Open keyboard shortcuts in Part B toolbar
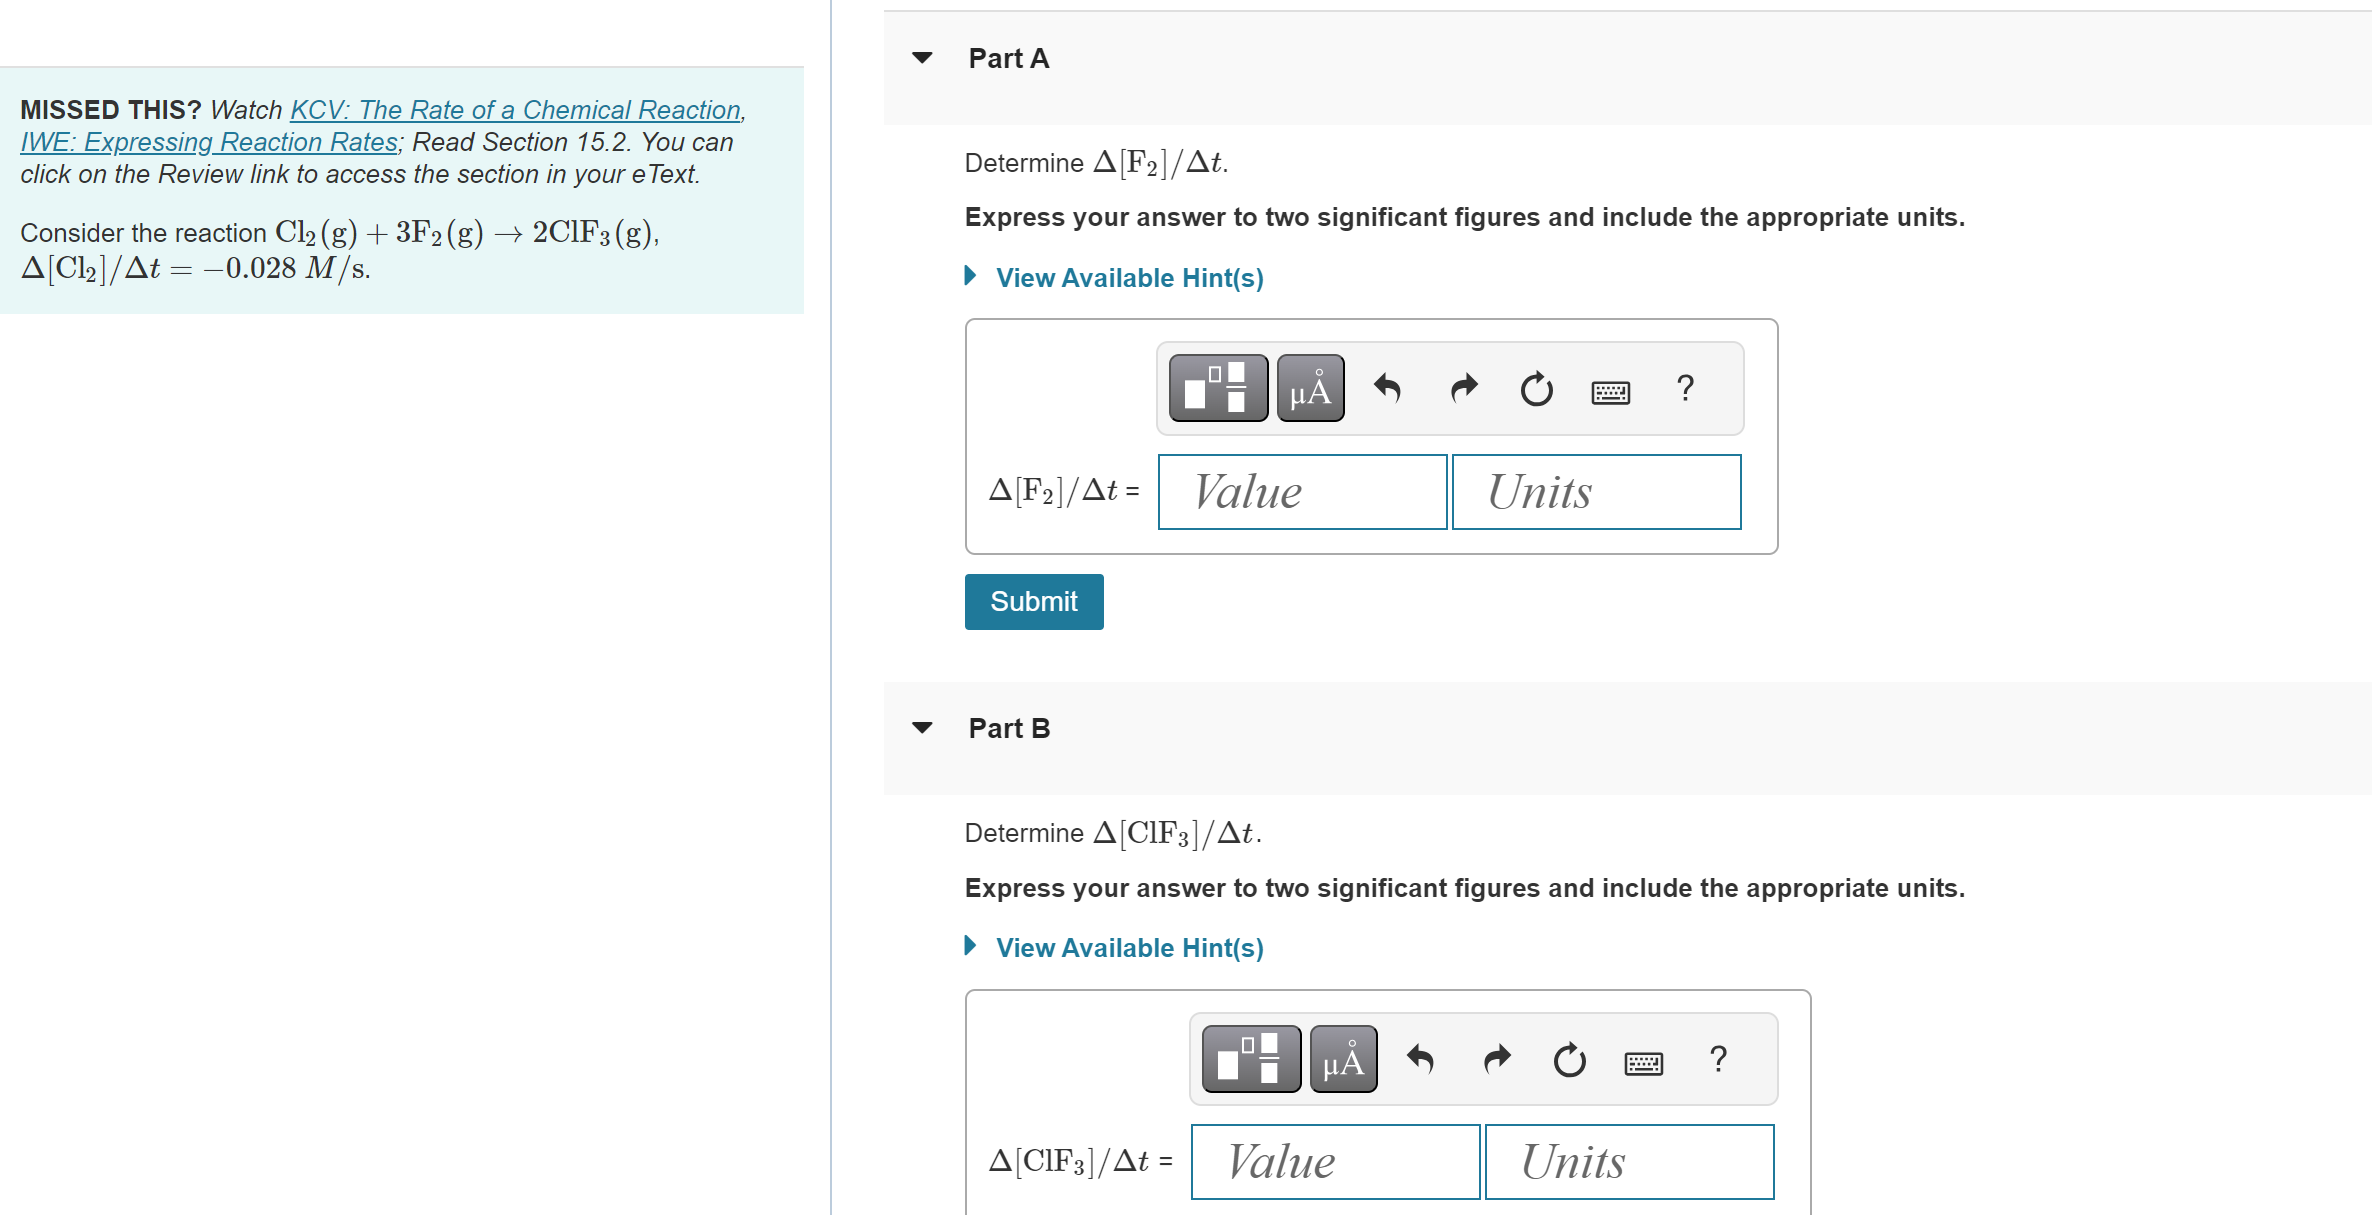The image size is (2372, 1215). click(x=1643, y=1062)
